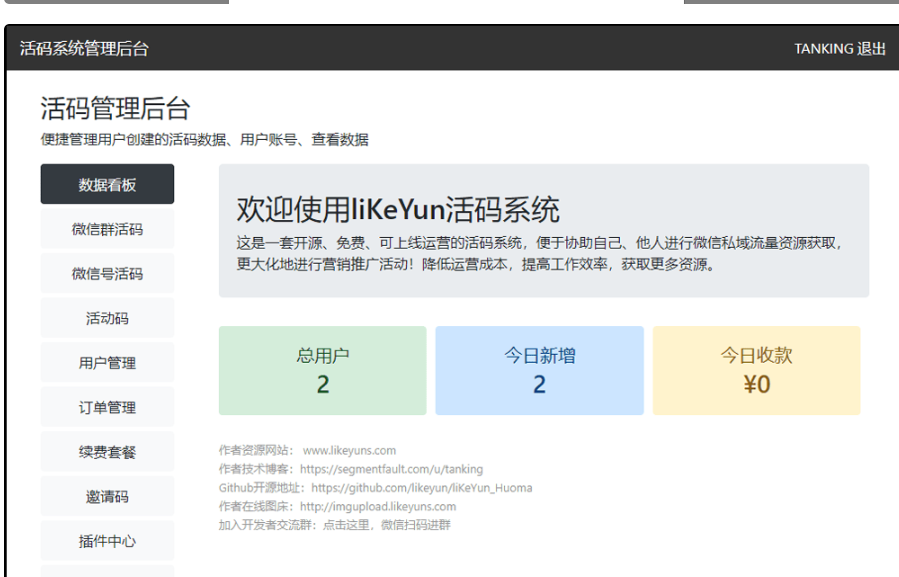
Task: Click the TANKING username in the header
Action: coord(824,48)
